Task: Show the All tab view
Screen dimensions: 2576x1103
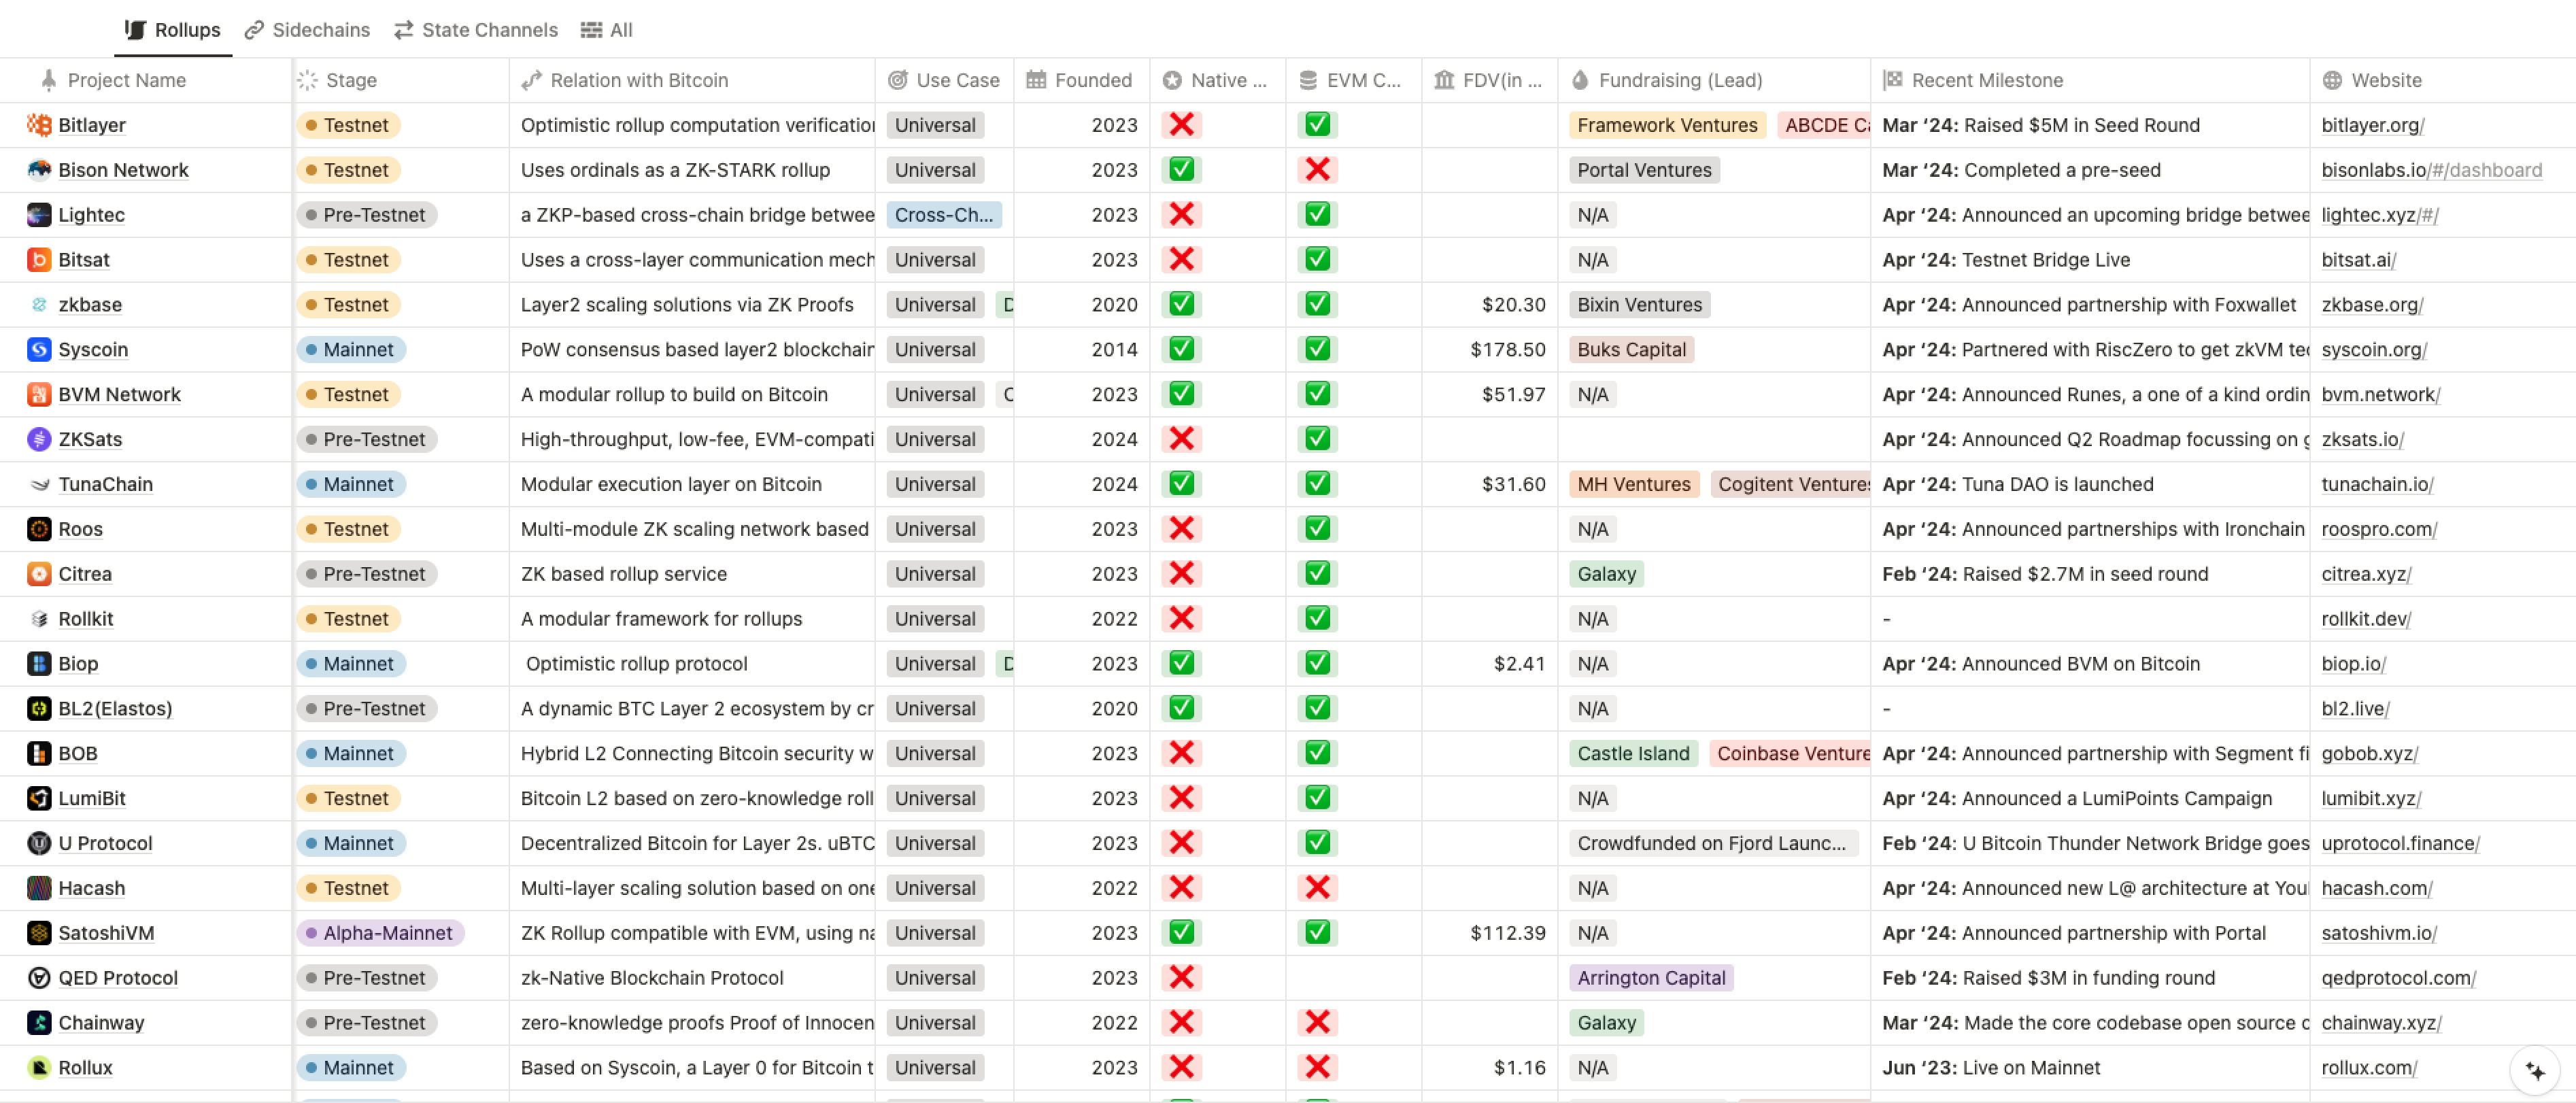Action: (x=607, y=30)
